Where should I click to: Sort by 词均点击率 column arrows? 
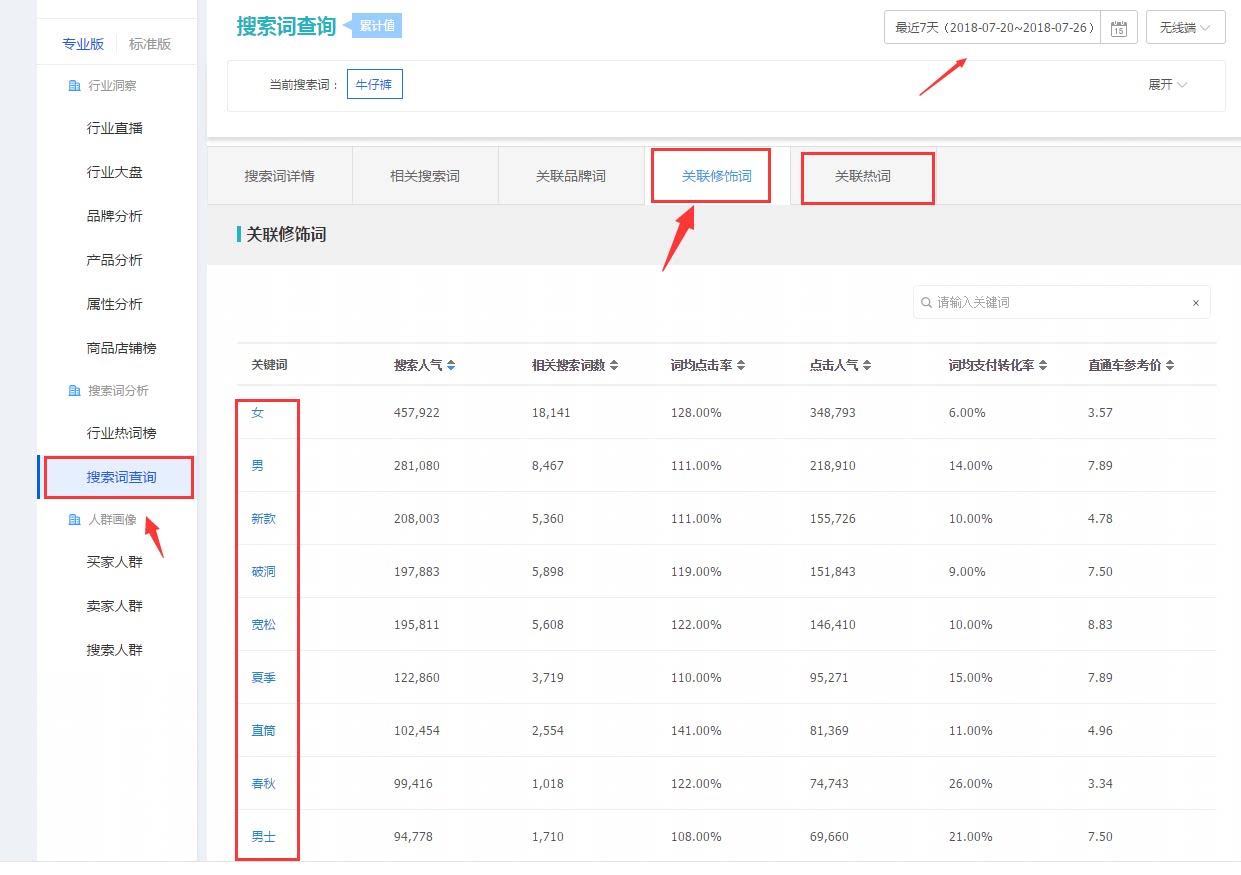click(x=741, y=366)
